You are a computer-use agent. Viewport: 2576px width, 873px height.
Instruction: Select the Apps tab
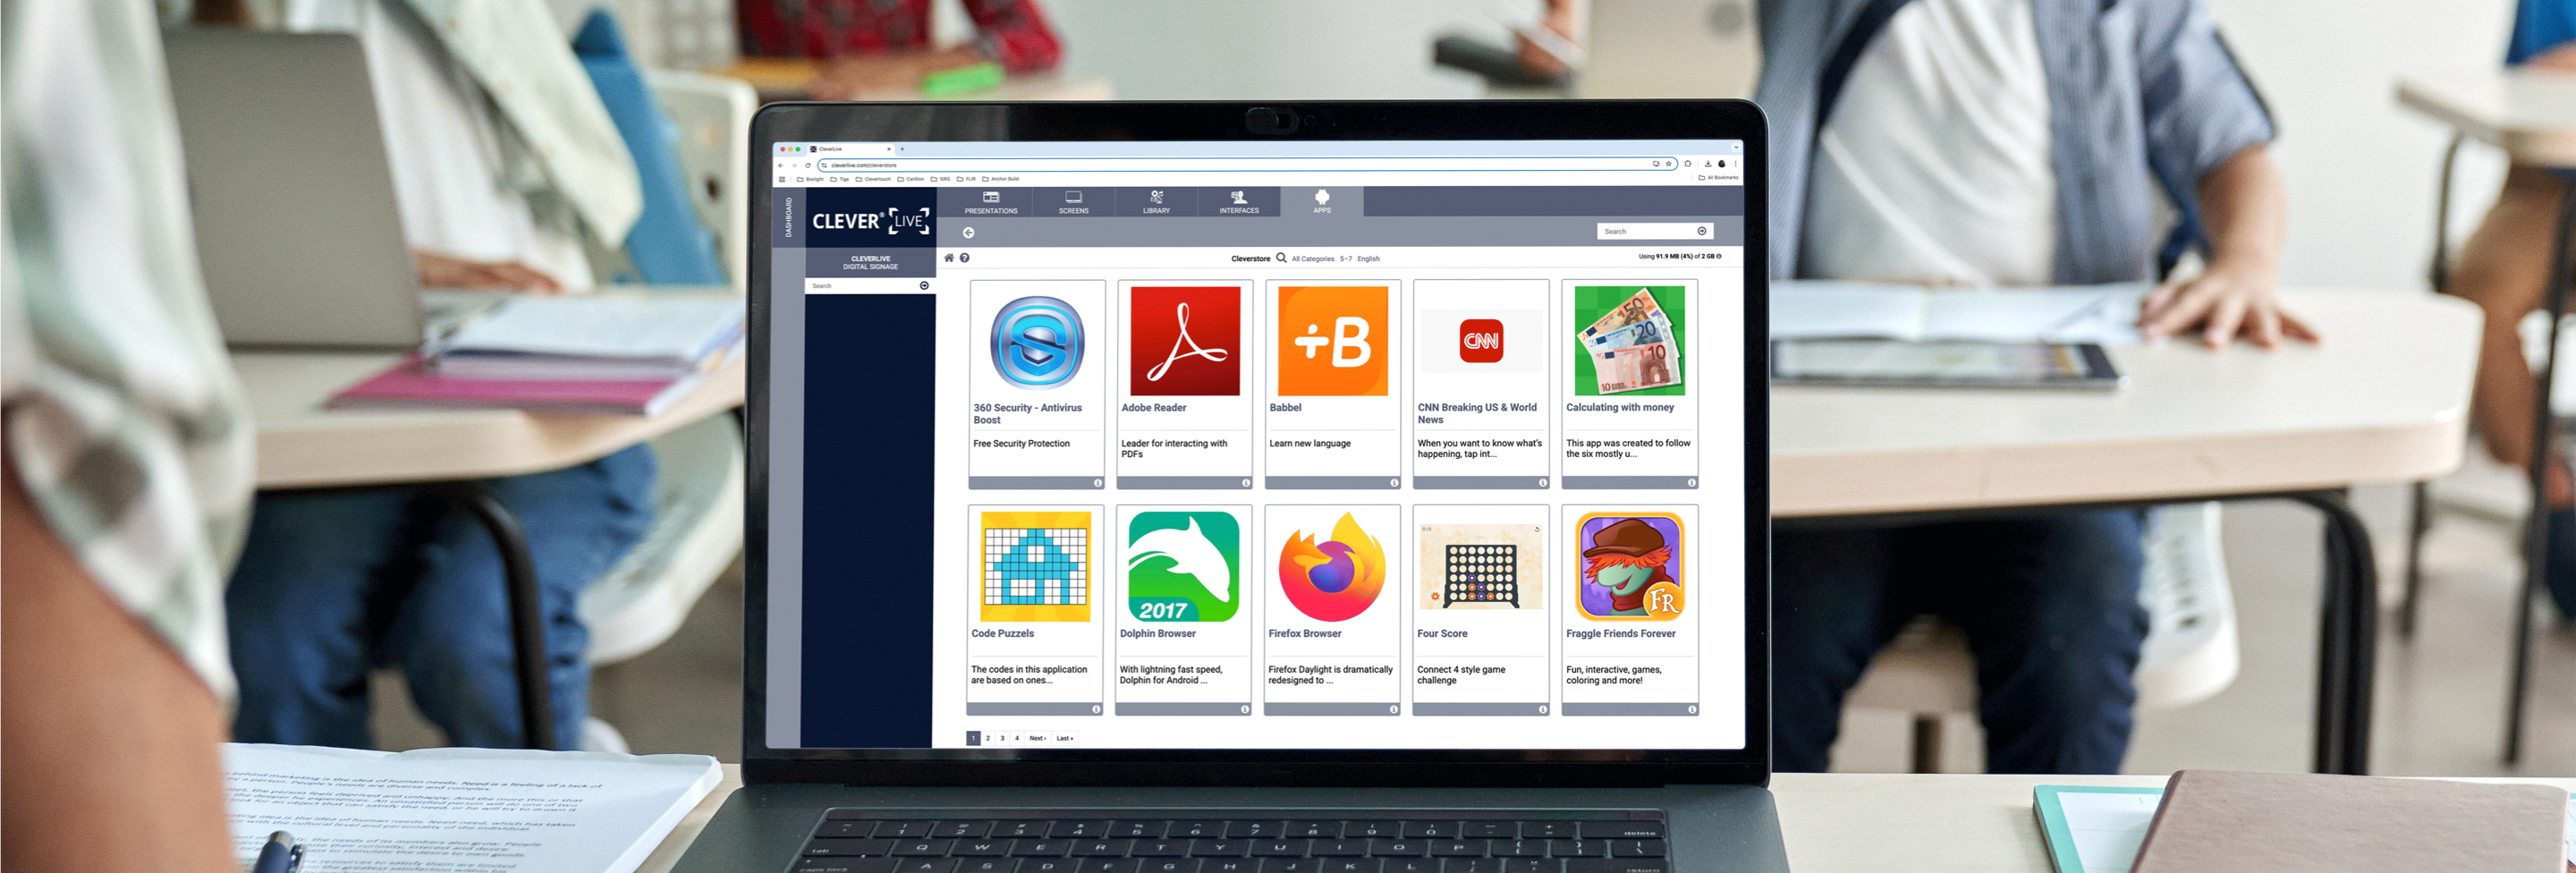click(x=1322, y=202)
